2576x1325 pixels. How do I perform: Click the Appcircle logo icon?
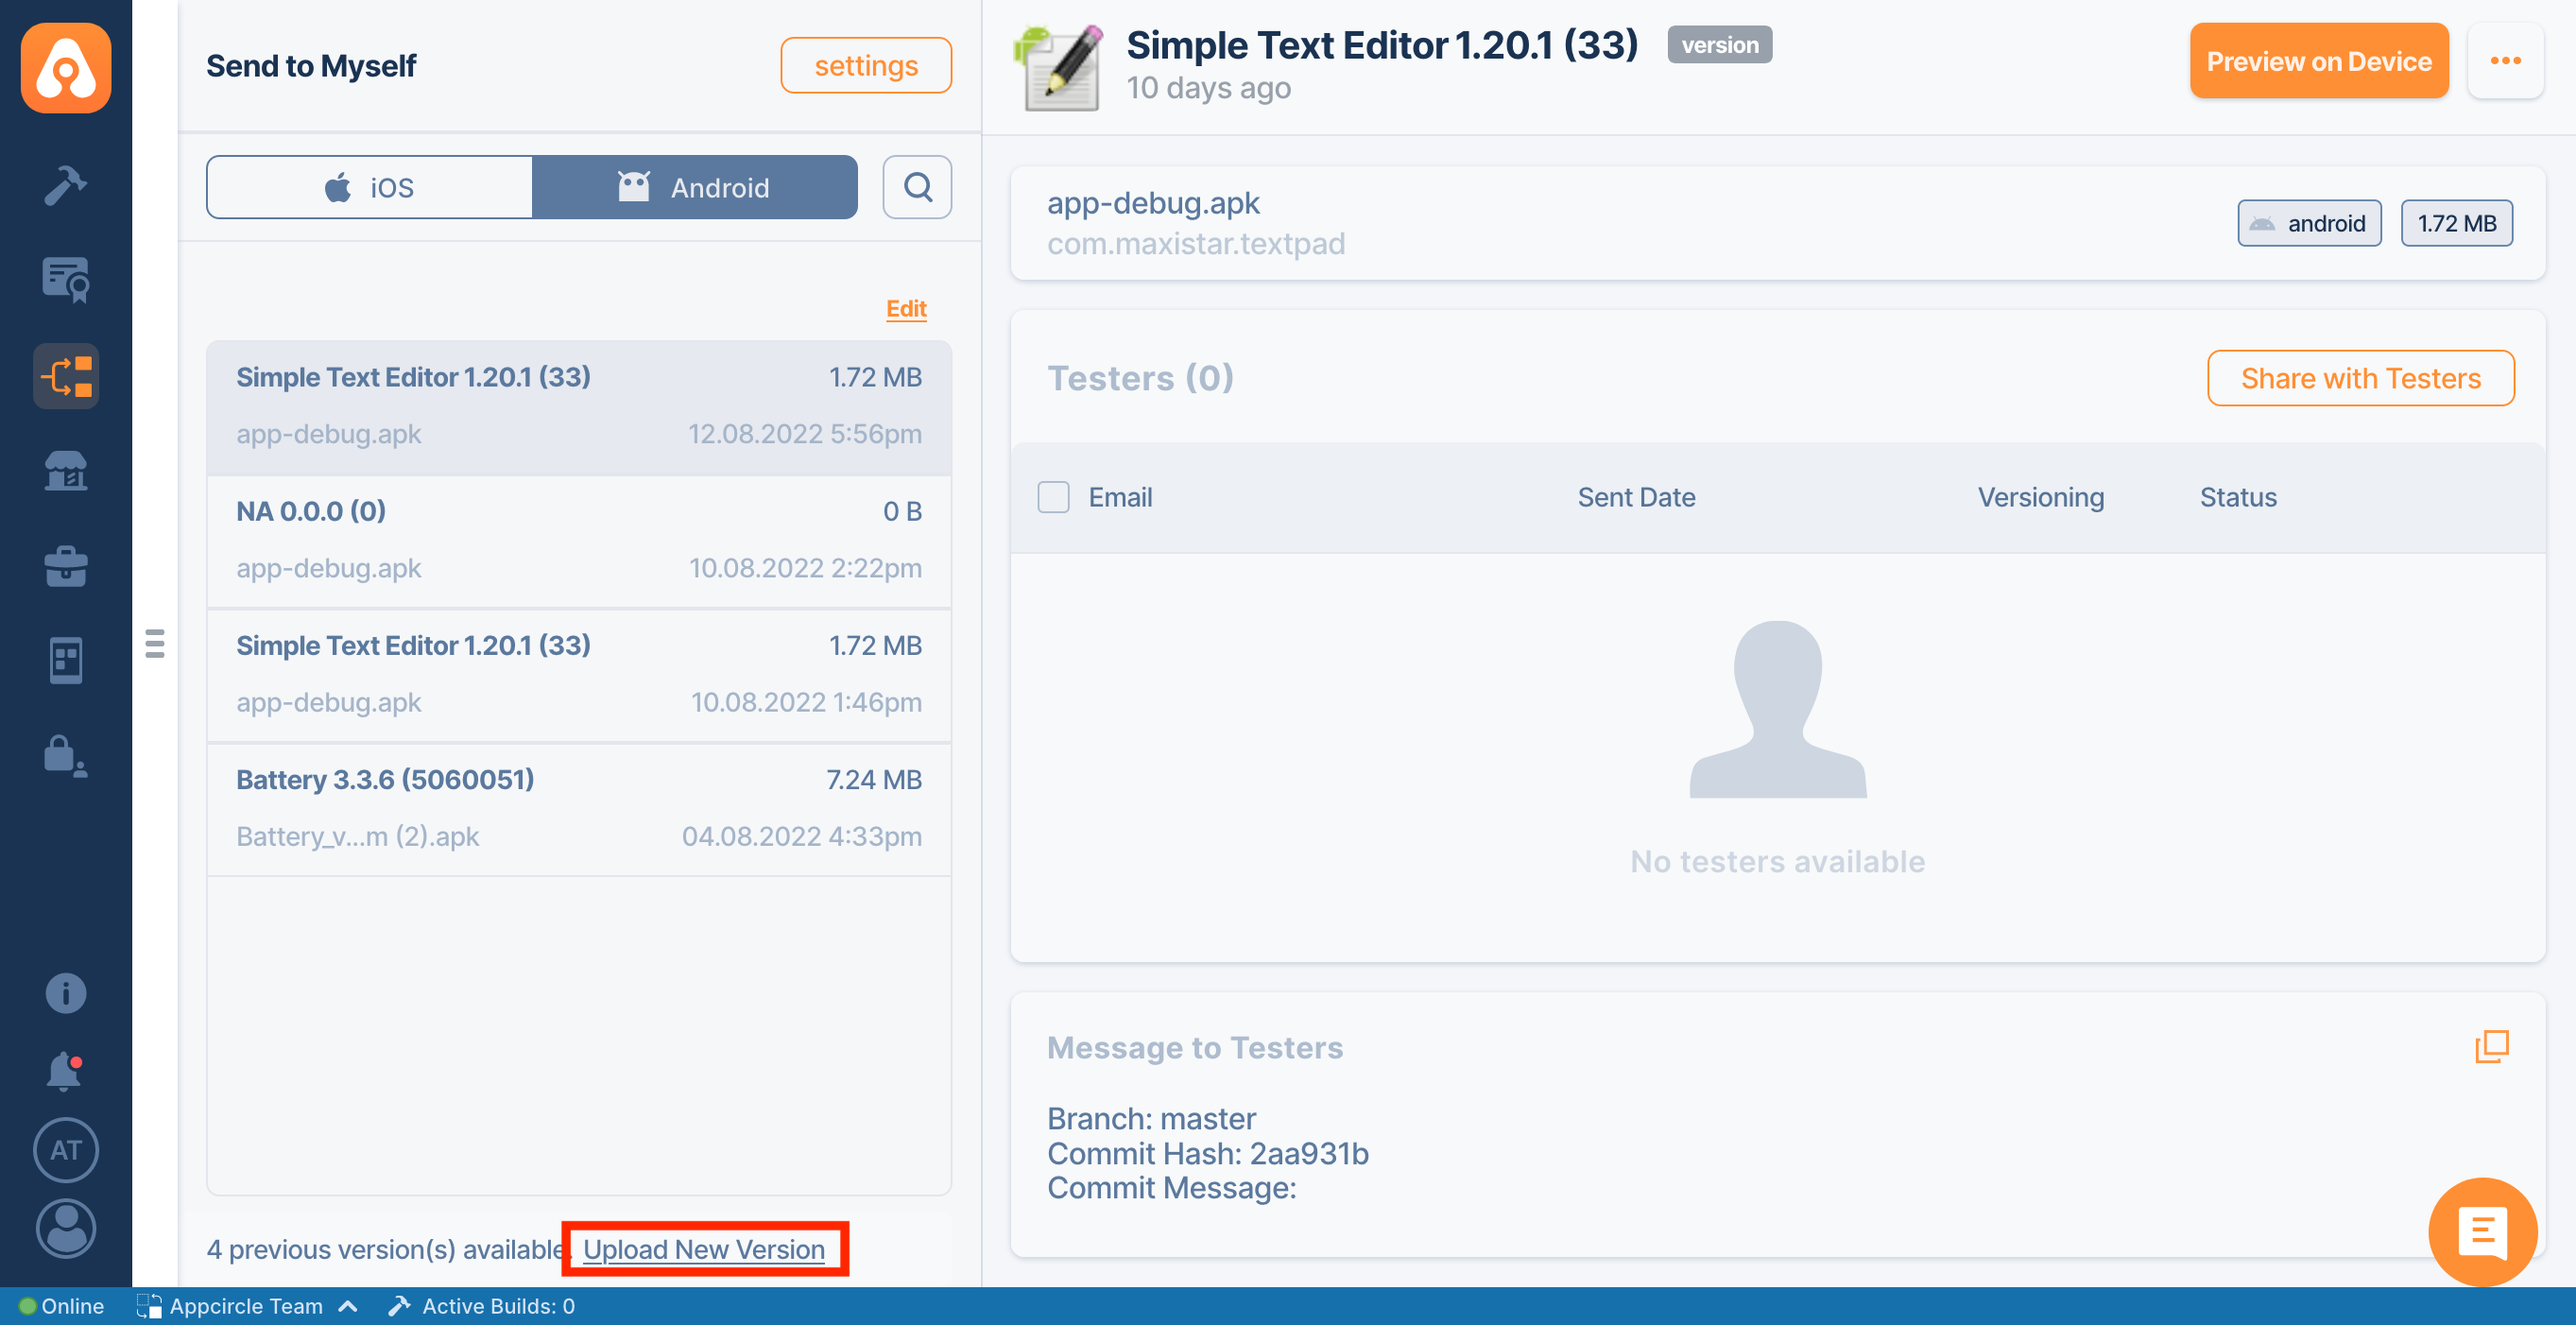point(66,68)
